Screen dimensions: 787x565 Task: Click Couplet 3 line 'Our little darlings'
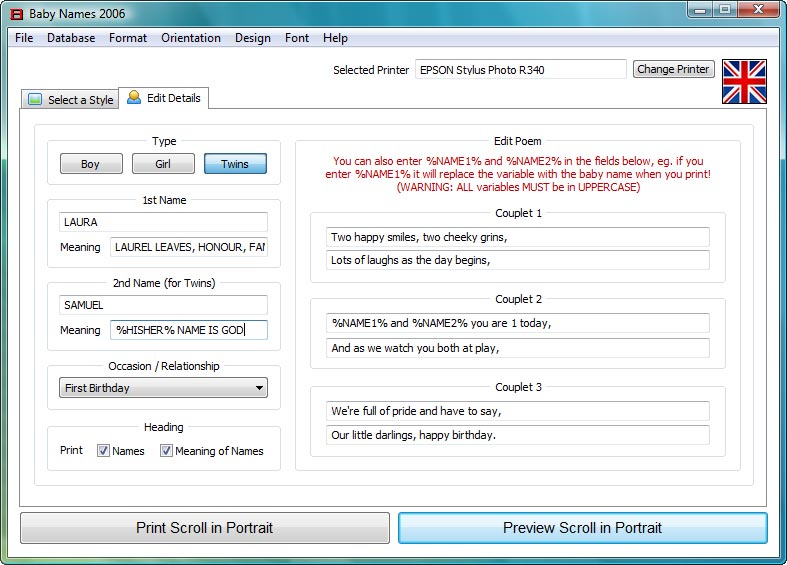517,435
